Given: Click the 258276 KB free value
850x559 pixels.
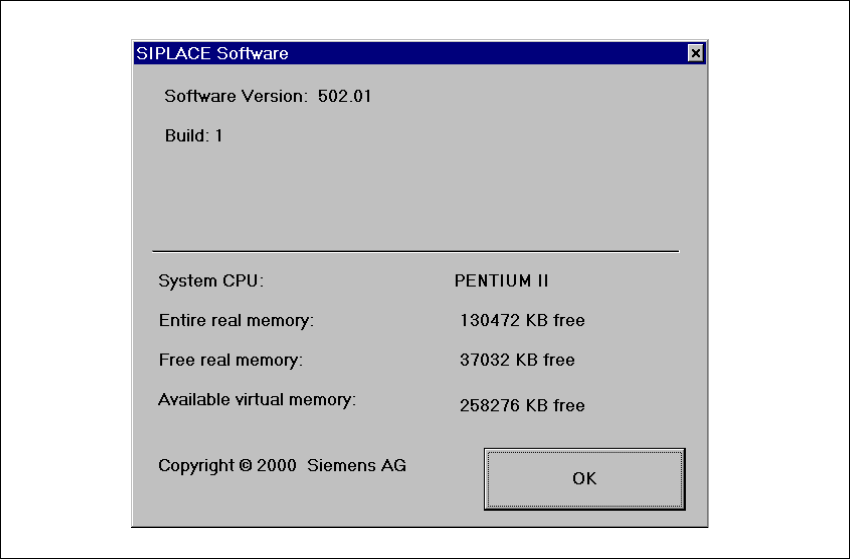Looking at the screenshot, I should (523, 406).
